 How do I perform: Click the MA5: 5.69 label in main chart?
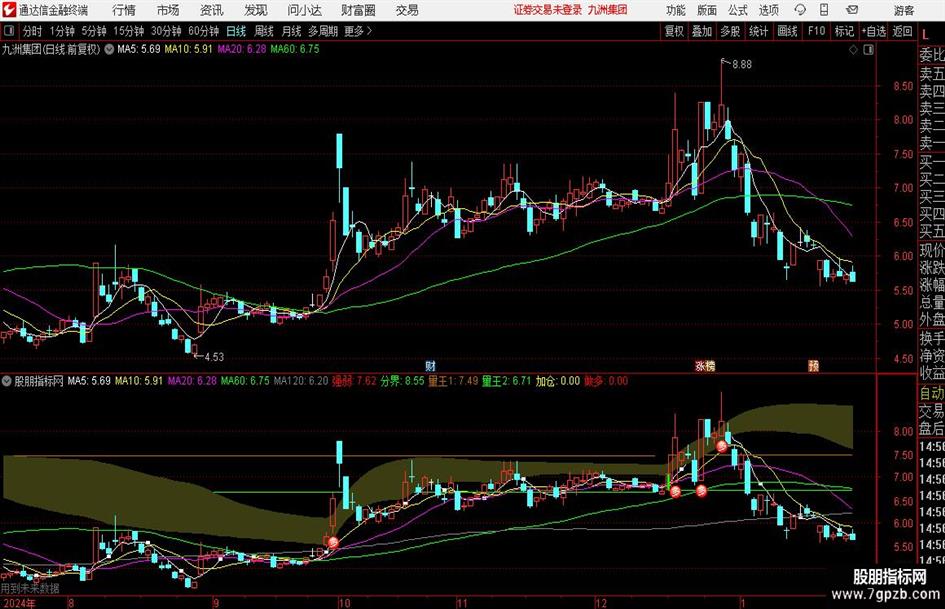[x=139, y=49]
